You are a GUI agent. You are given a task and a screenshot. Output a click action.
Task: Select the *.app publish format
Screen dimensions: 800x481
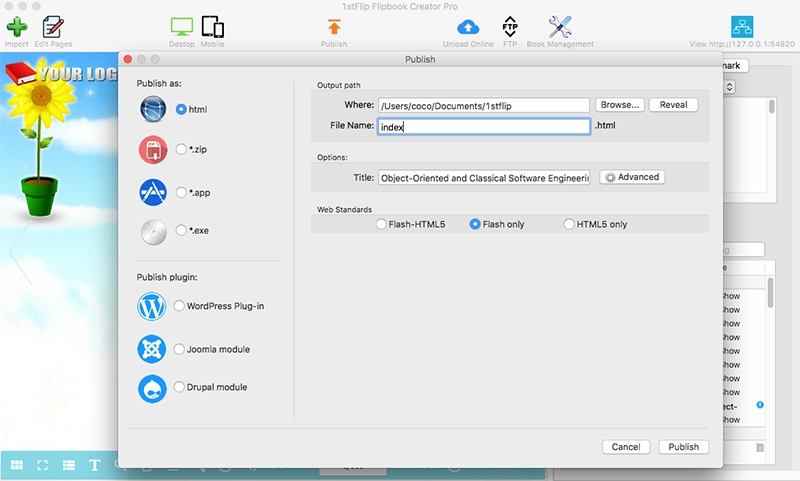tap(181, 190)
